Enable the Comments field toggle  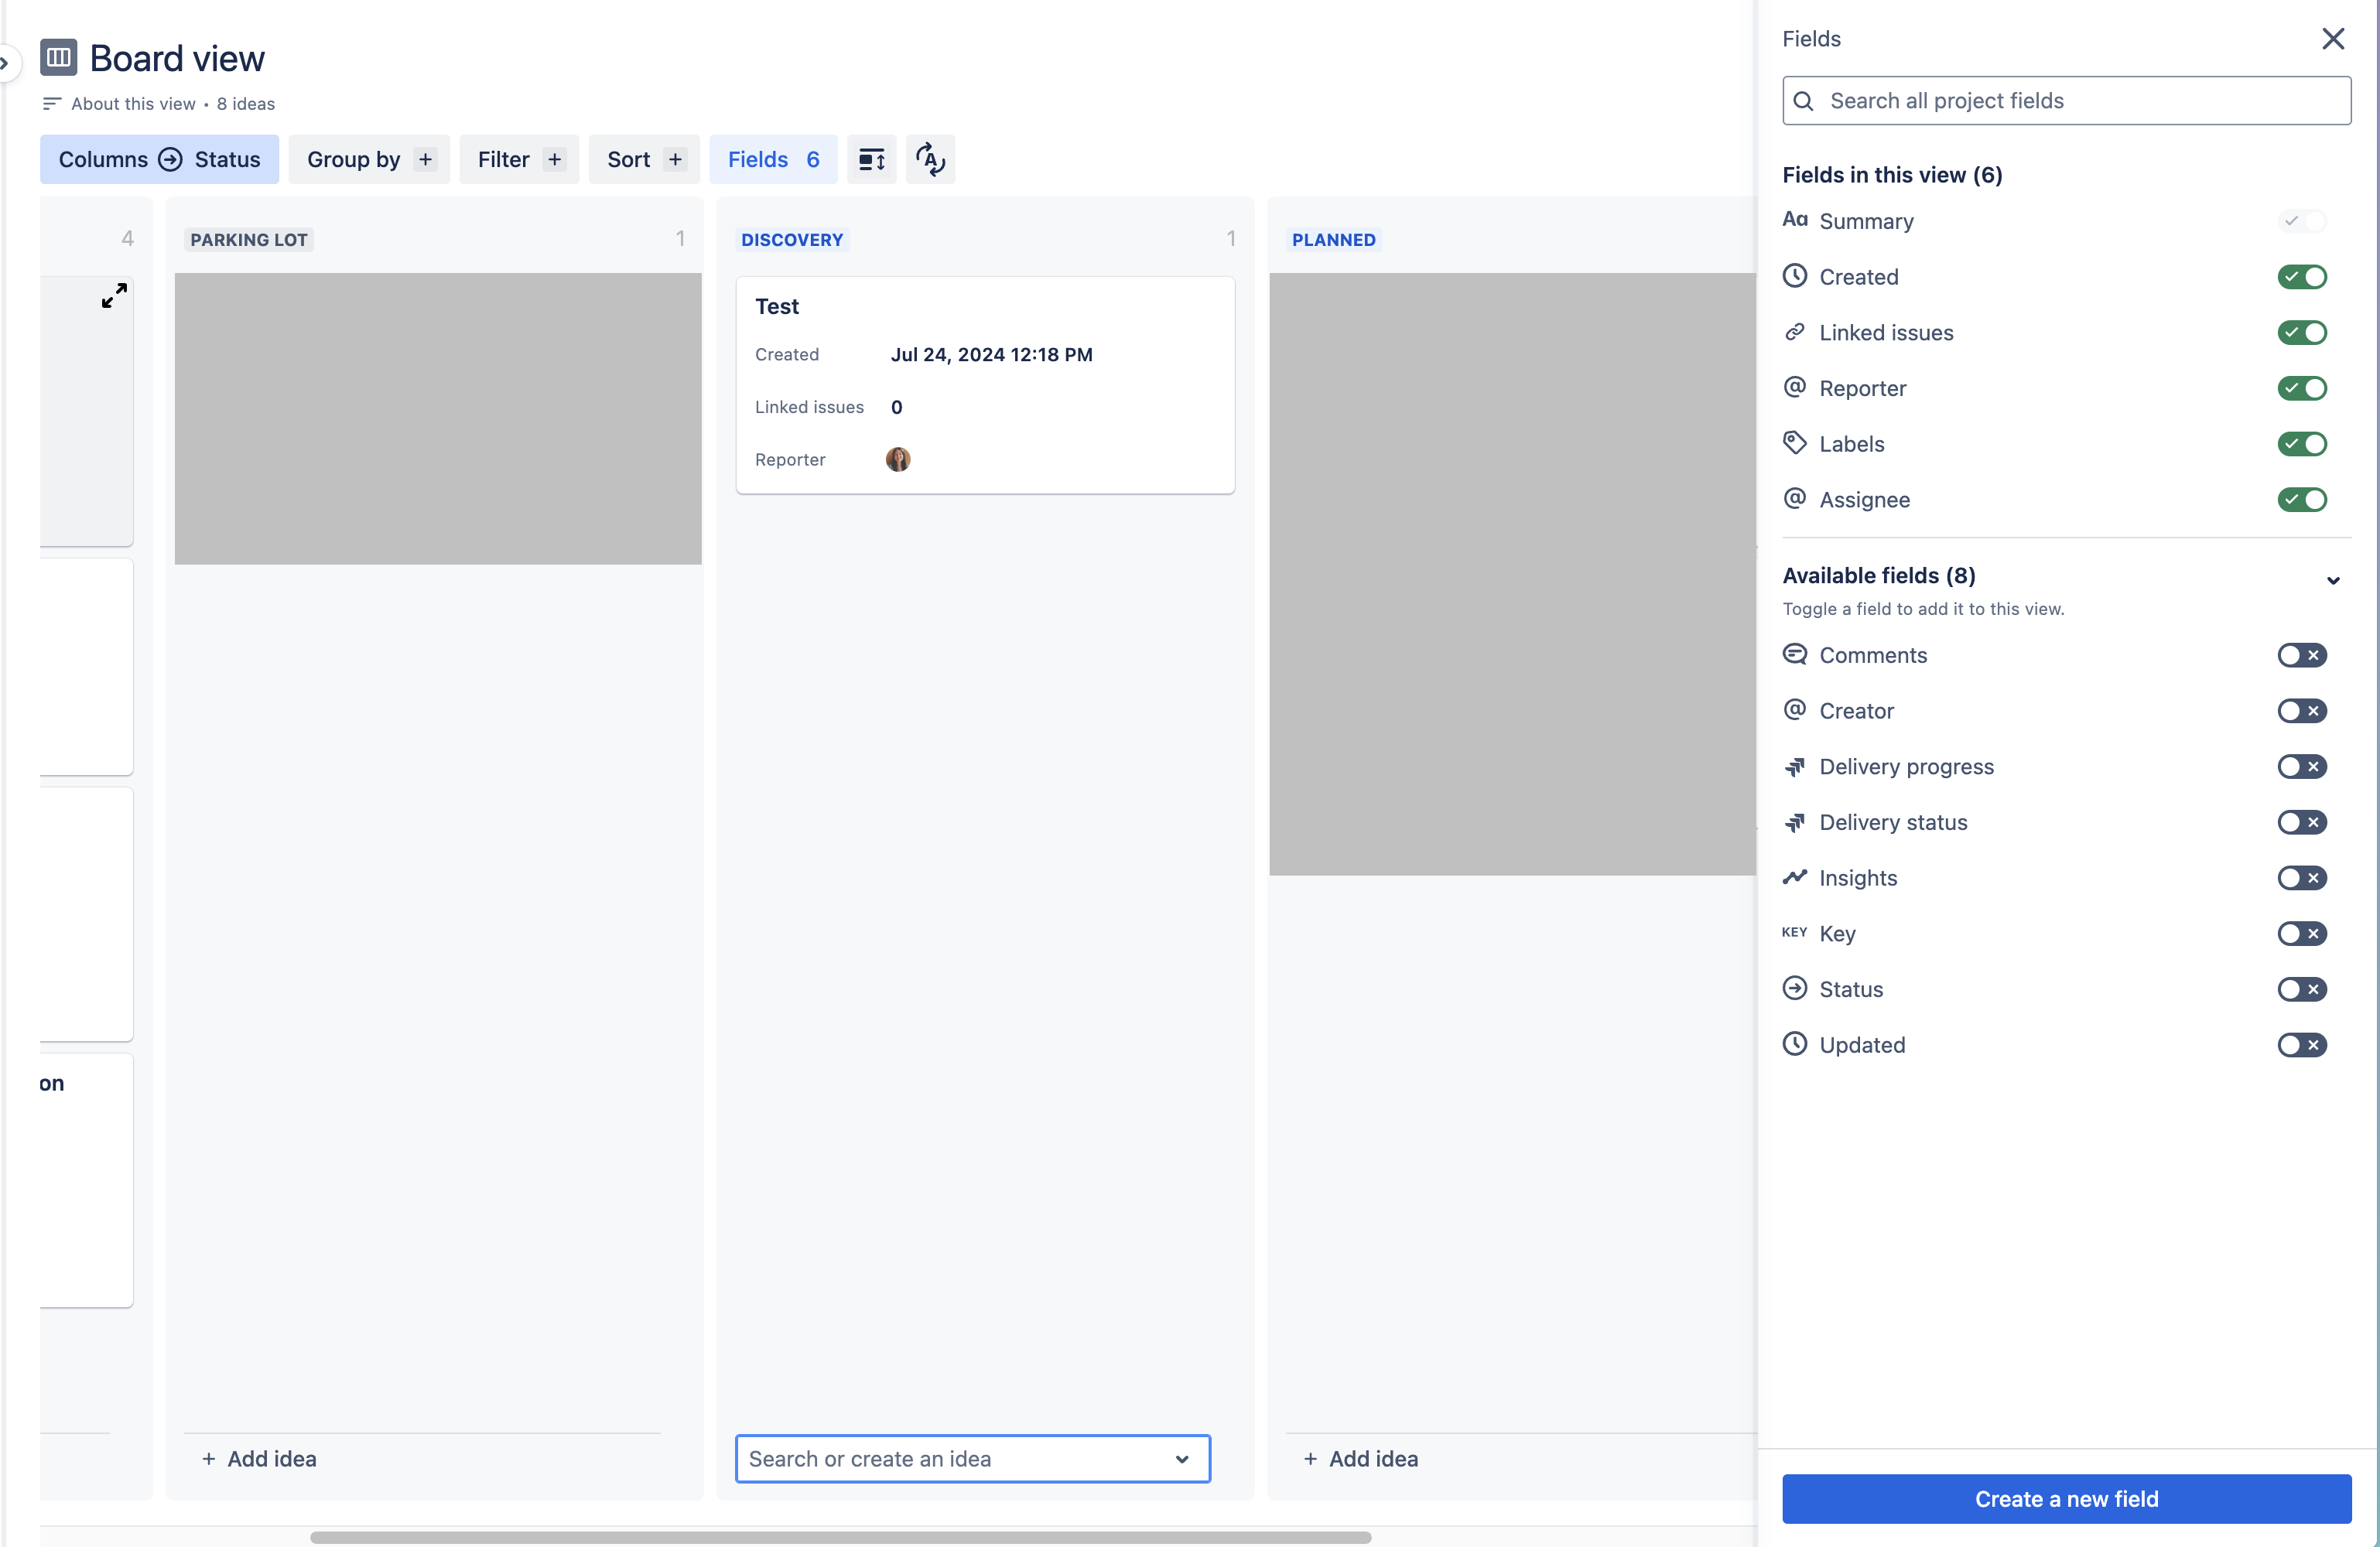coord(2302,655)
